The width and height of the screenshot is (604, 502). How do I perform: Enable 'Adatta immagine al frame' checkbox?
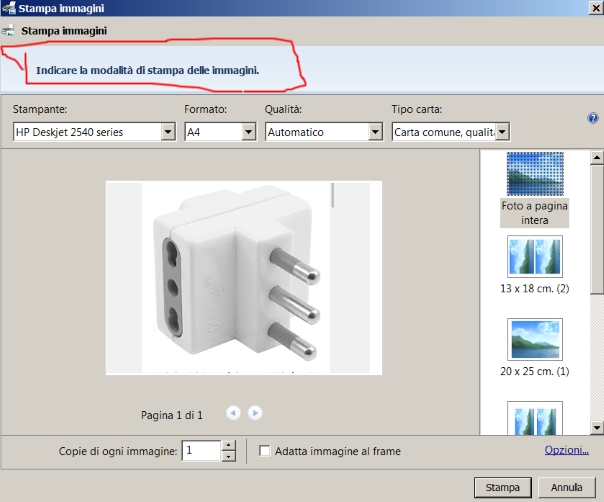pyautogui.click(x=265, y=452)
